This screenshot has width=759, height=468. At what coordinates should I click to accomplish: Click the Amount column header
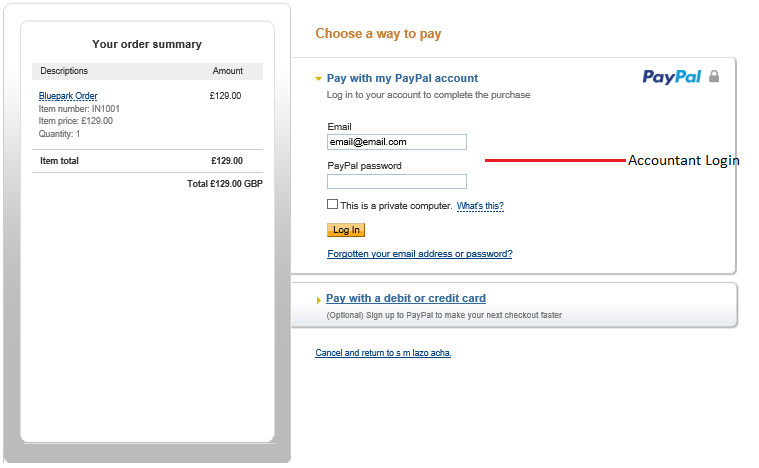tap(228, 71)
